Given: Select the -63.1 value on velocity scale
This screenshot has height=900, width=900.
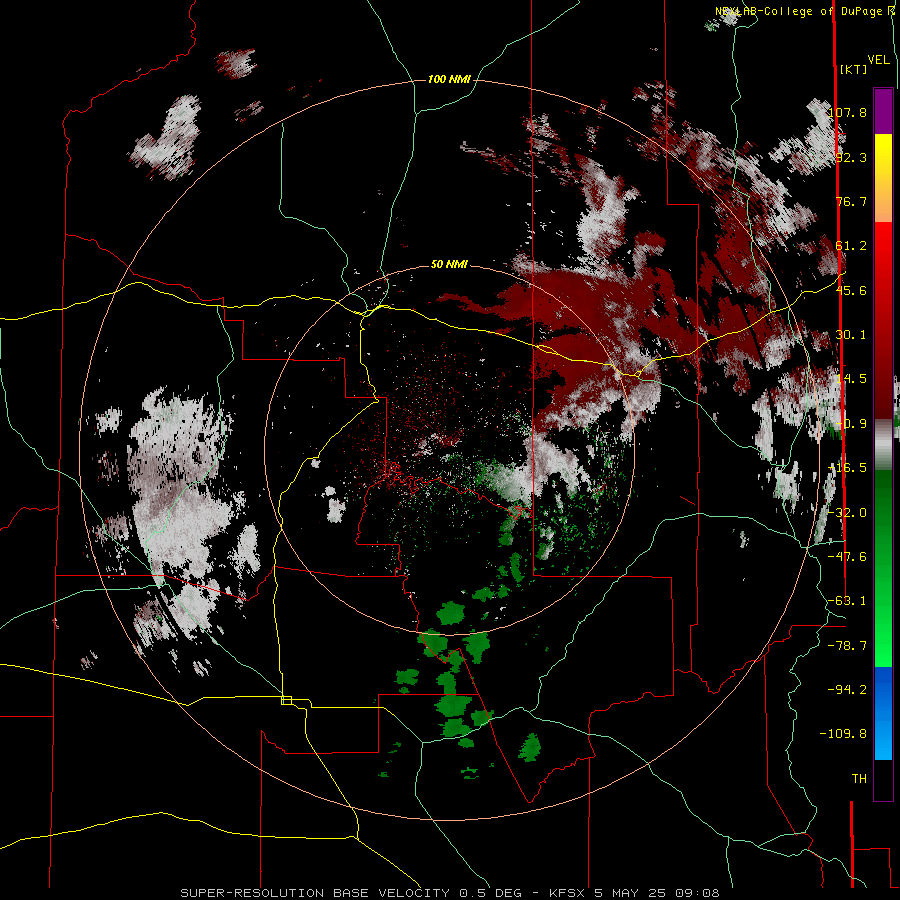Looking at the screenshot, I should click(x=848, y=601).
